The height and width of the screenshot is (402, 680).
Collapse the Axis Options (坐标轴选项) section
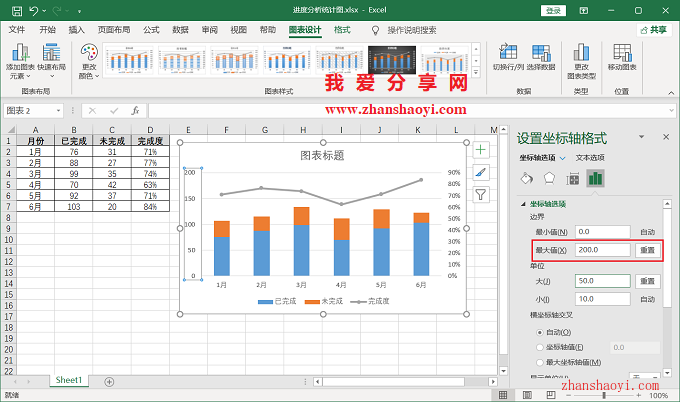click(523, 204)
